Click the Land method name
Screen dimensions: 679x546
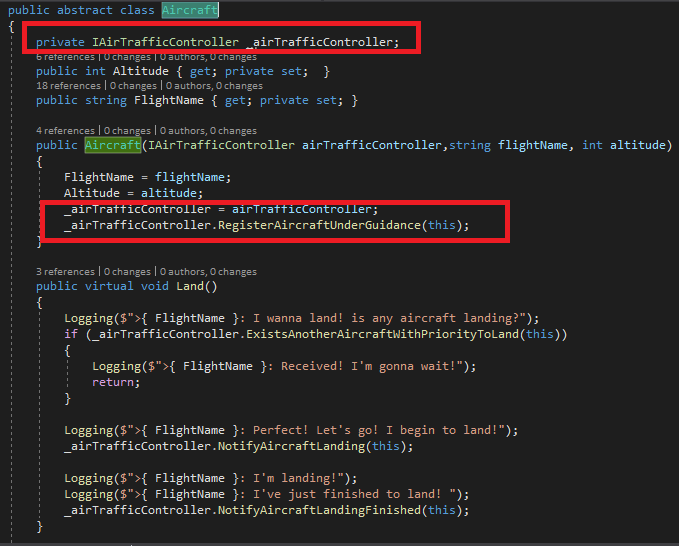(190, 286)
